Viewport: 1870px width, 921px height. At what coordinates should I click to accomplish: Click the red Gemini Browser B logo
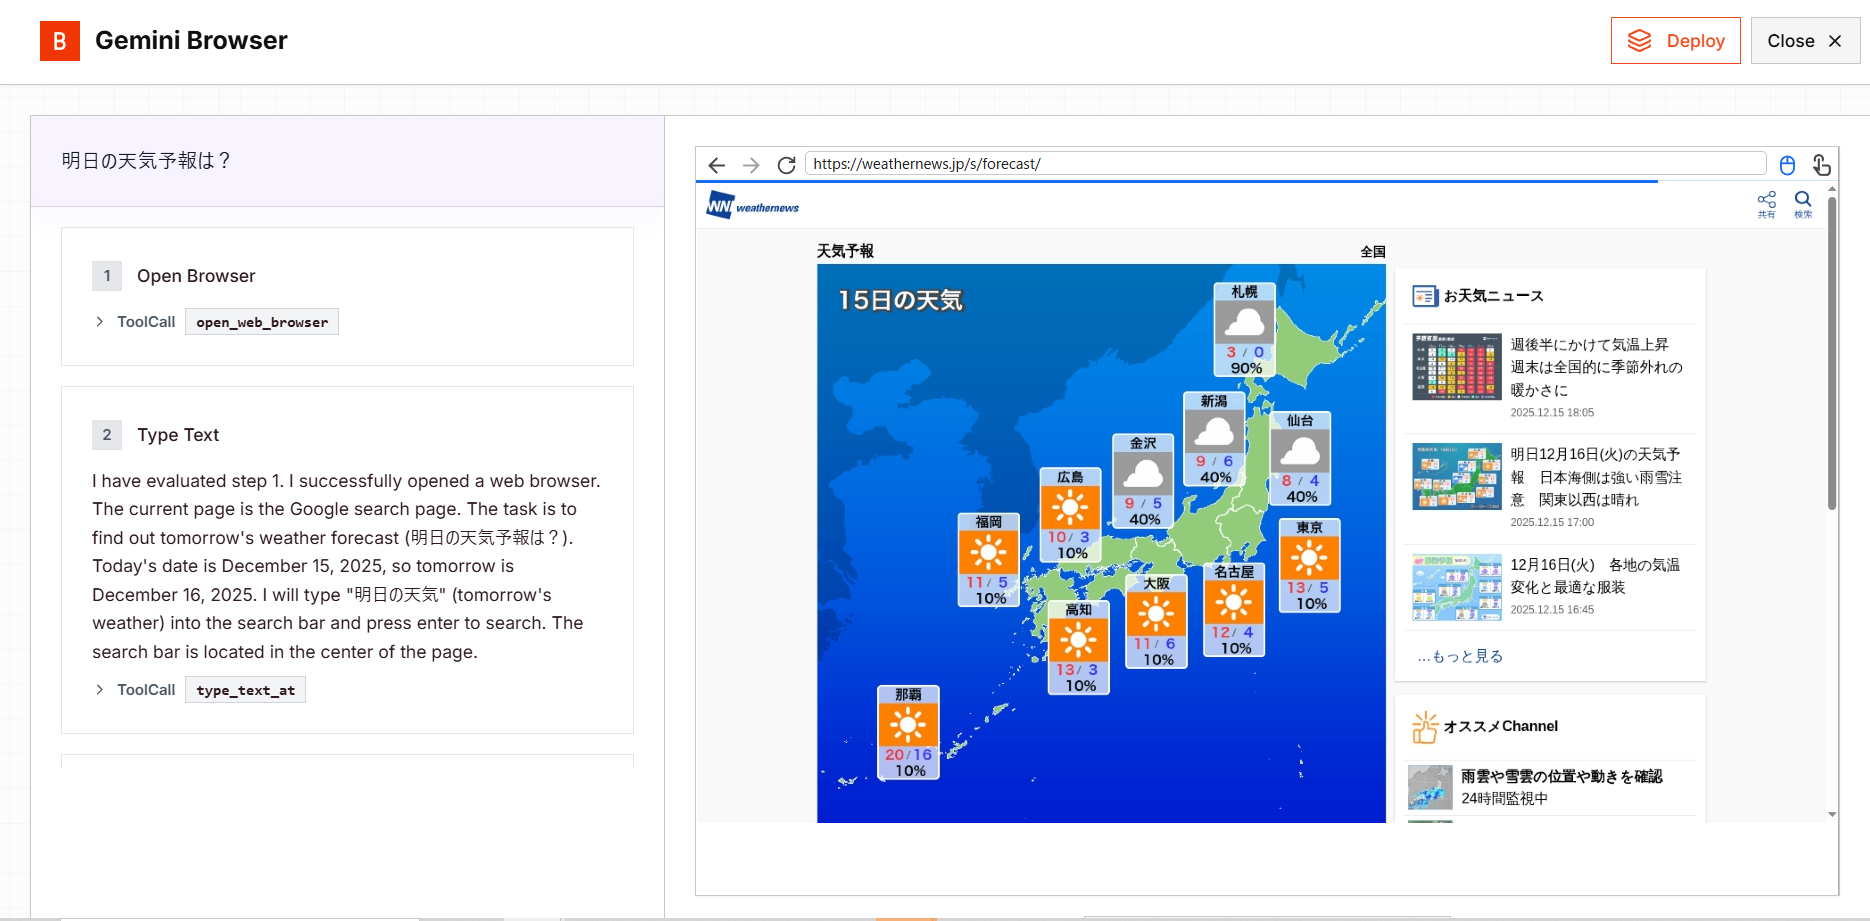(60, 41)
